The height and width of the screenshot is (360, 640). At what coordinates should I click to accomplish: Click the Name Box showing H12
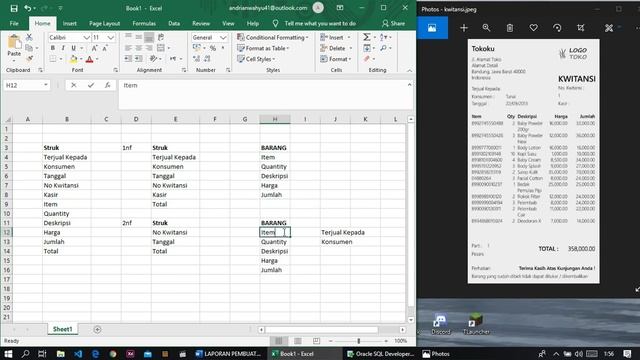tap(27, 85)
